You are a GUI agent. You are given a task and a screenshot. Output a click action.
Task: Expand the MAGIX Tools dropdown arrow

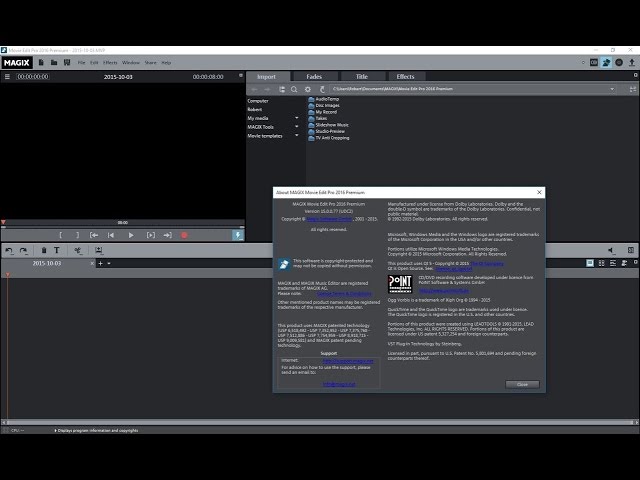coord(297,127)
